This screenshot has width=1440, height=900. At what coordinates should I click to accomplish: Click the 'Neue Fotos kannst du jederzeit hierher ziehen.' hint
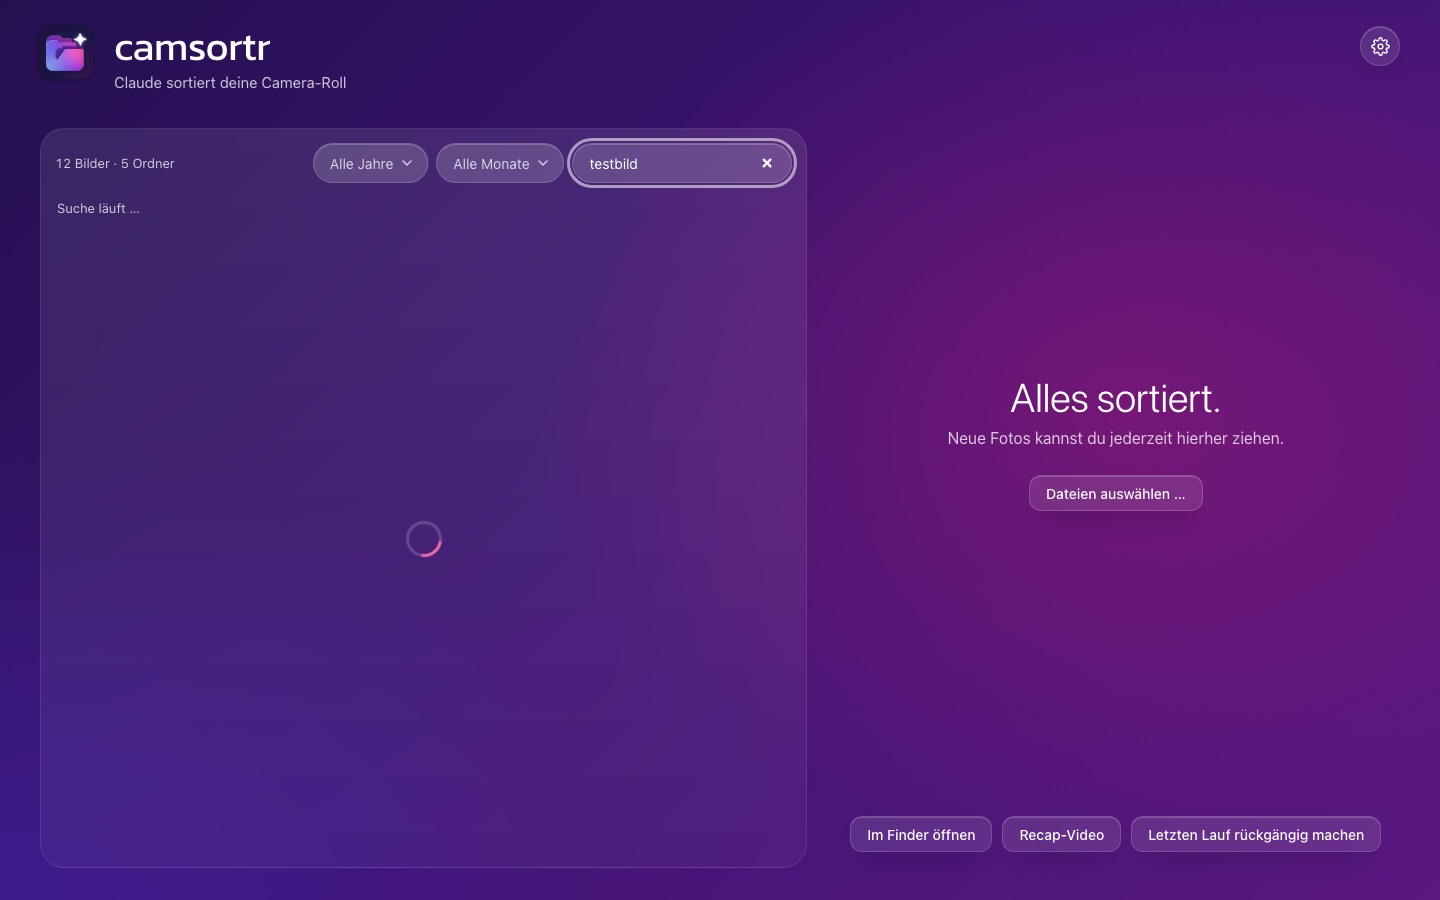click(1115, 438)
